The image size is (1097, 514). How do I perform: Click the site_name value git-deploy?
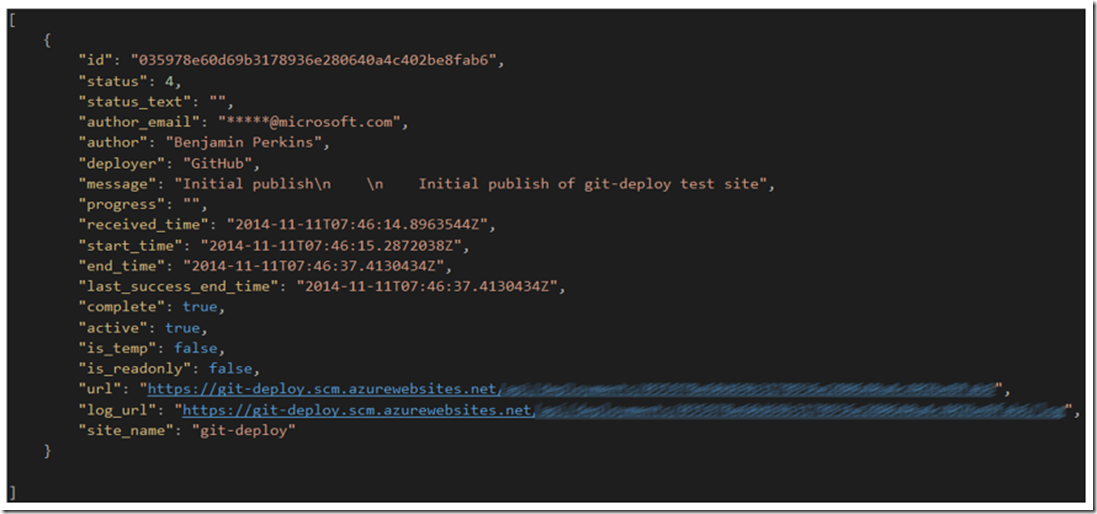click(243, 430)
